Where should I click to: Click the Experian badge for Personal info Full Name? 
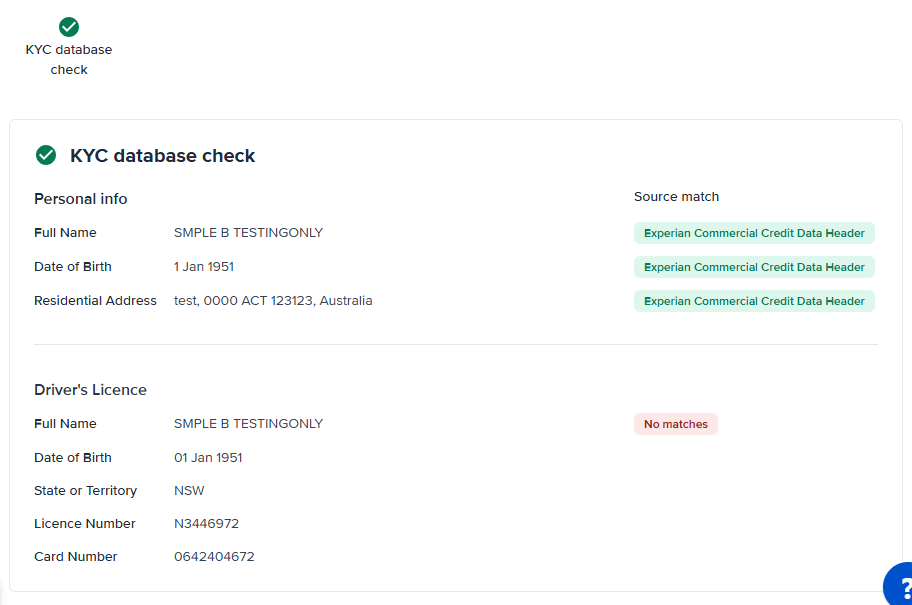click(754, 233)
